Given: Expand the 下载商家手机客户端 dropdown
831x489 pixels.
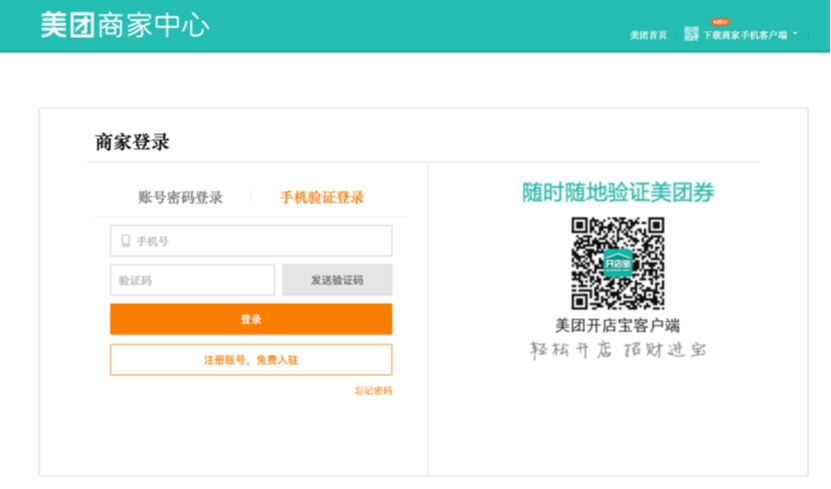Looking at the screenshot, I should pos(745,35).
